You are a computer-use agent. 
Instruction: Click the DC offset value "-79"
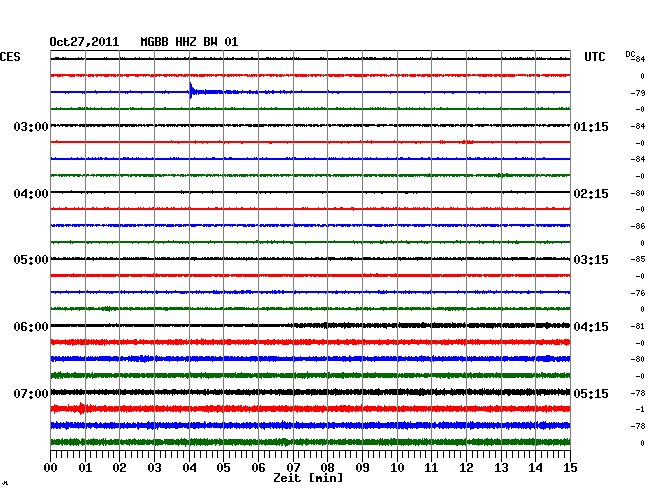click(x=638, y=93)
